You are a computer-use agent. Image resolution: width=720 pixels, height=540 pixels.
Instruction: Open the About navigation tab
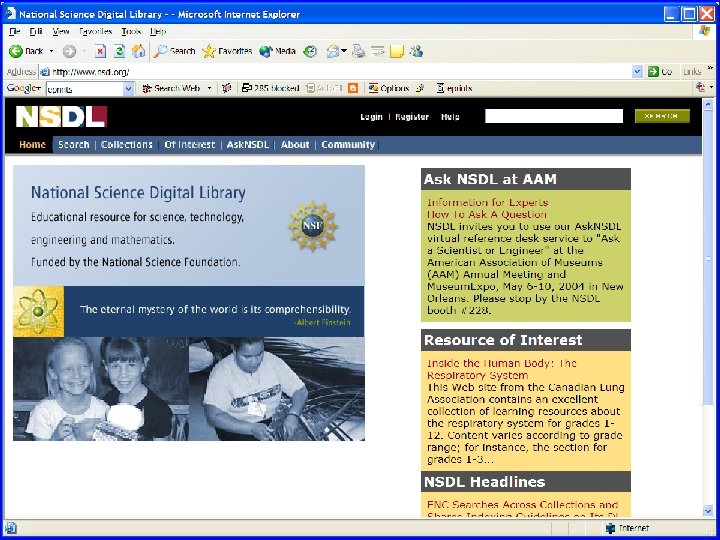tap(295, 145)
